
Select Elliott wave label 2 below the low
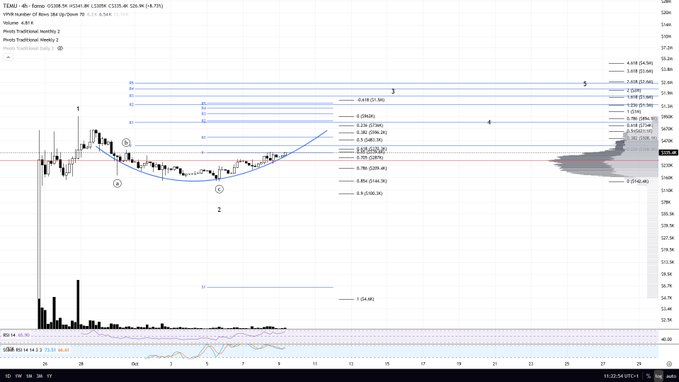point(219,210)
